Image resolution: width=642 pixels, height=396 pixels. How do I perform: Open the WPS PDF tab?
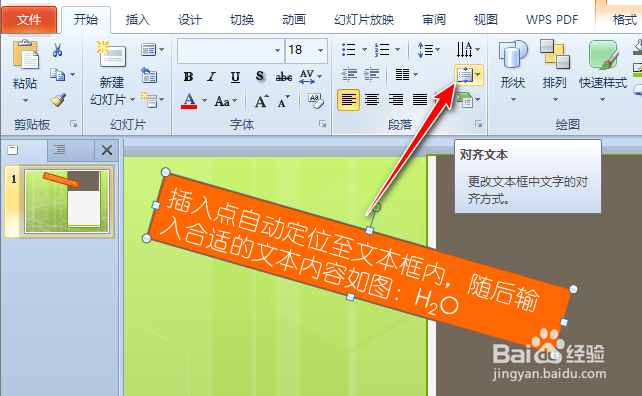(x=552, y=19)
